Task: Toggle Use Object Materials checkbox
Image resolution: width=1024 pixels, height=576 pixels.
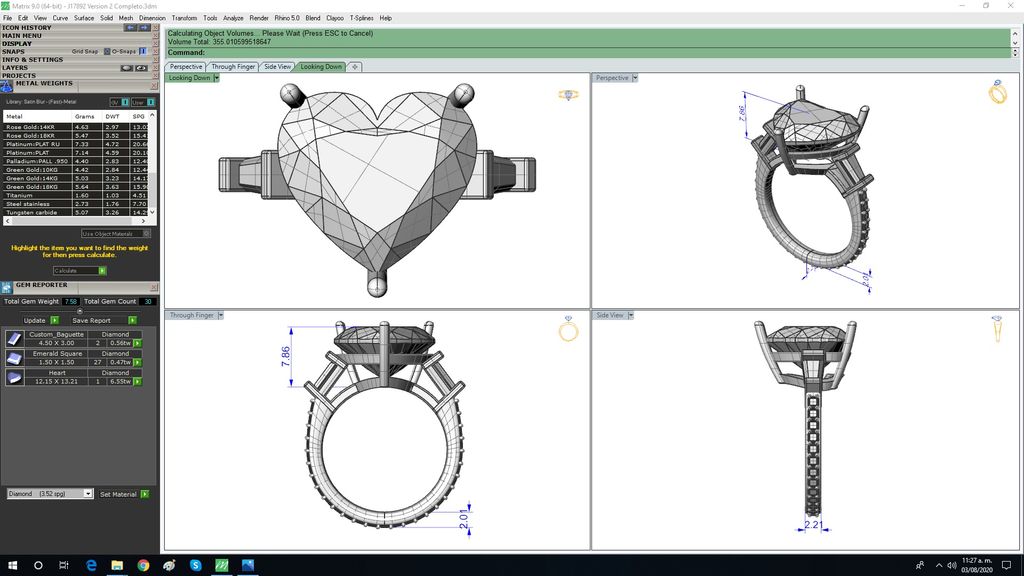Action: [x=146, y=233]
